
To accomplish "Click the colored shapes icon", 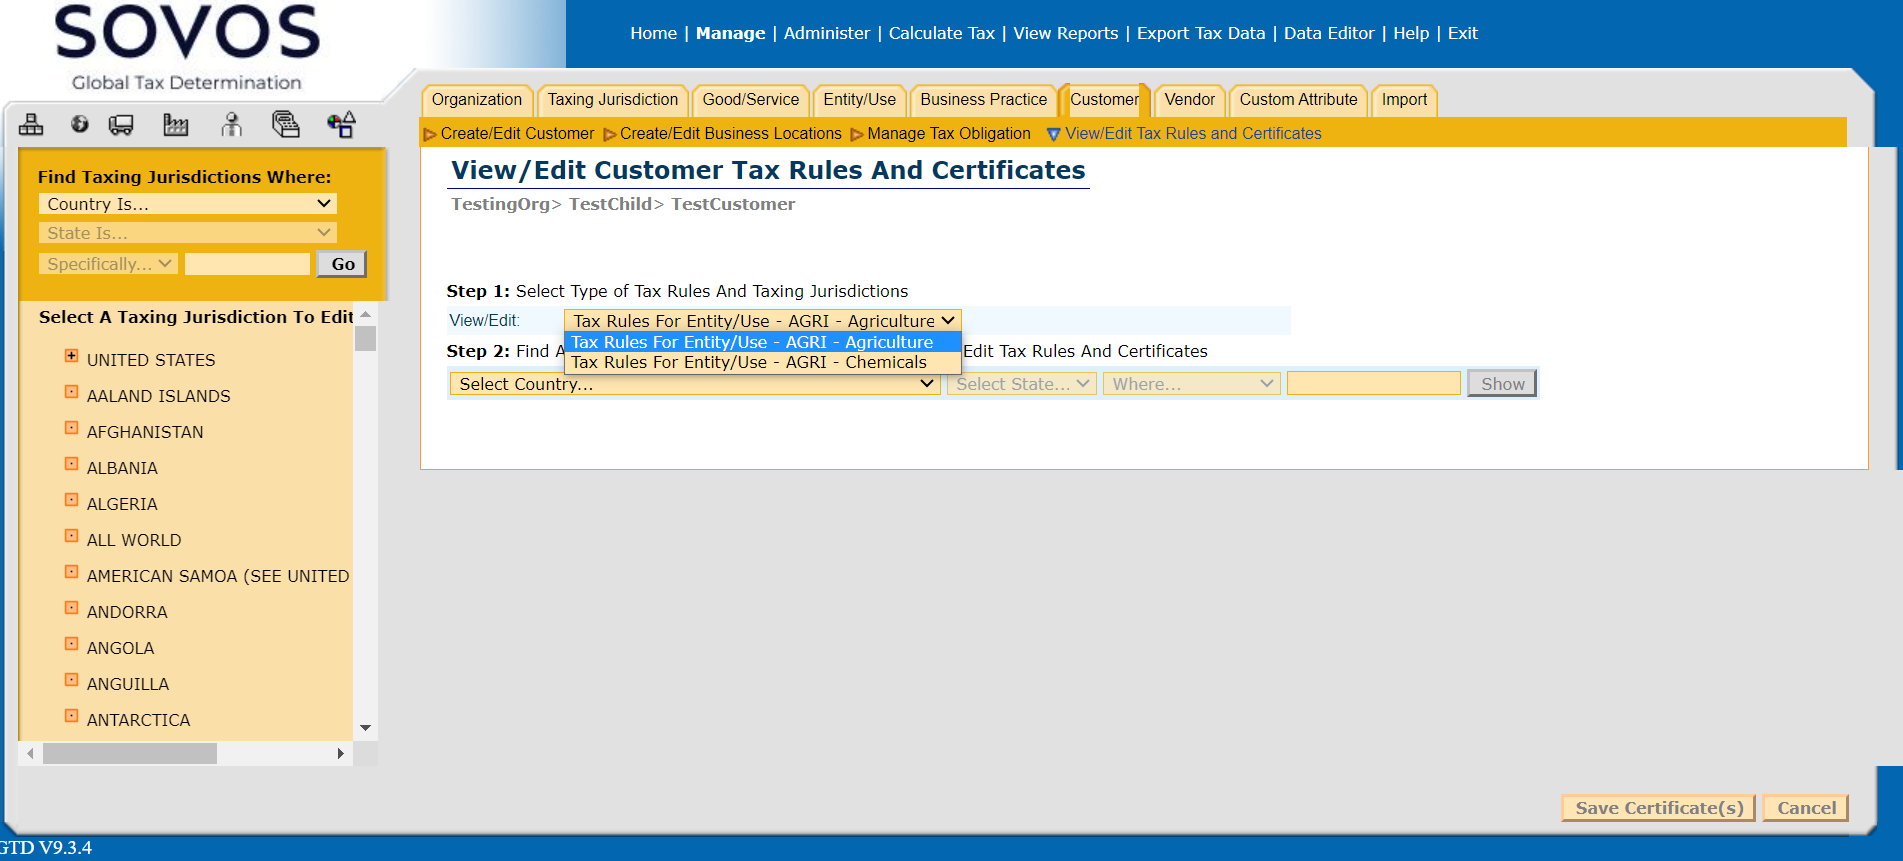I will point(341,124).
